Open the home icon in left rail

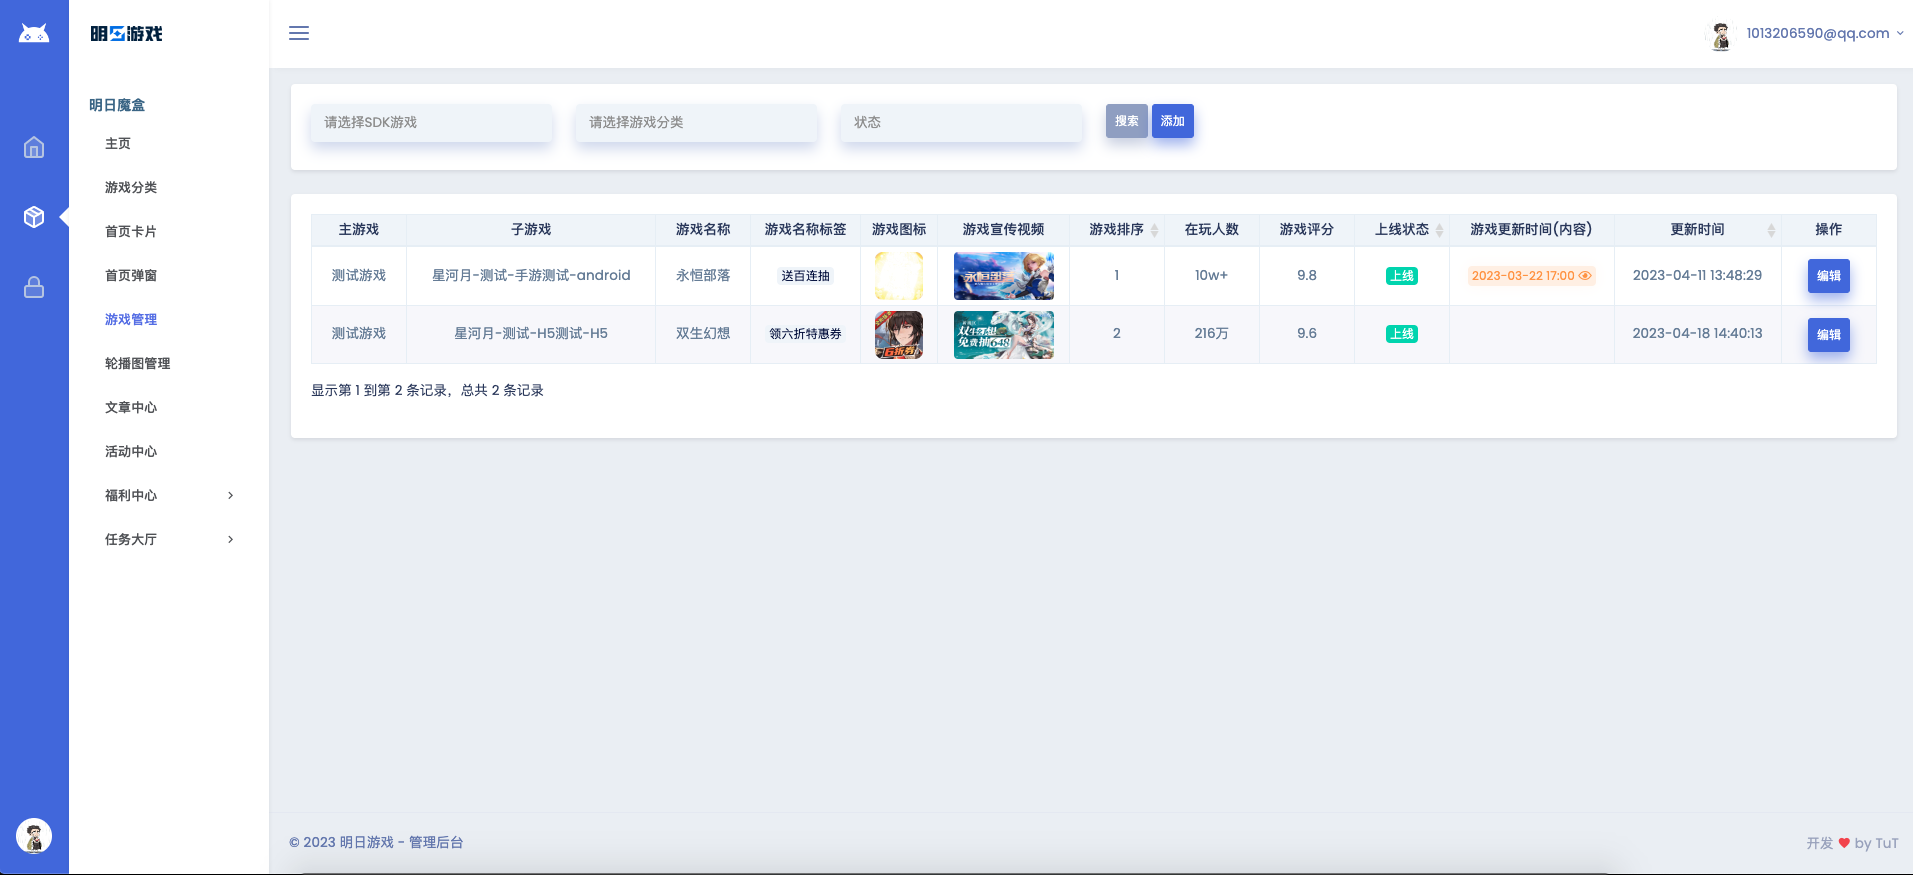(x=34, y=148)
